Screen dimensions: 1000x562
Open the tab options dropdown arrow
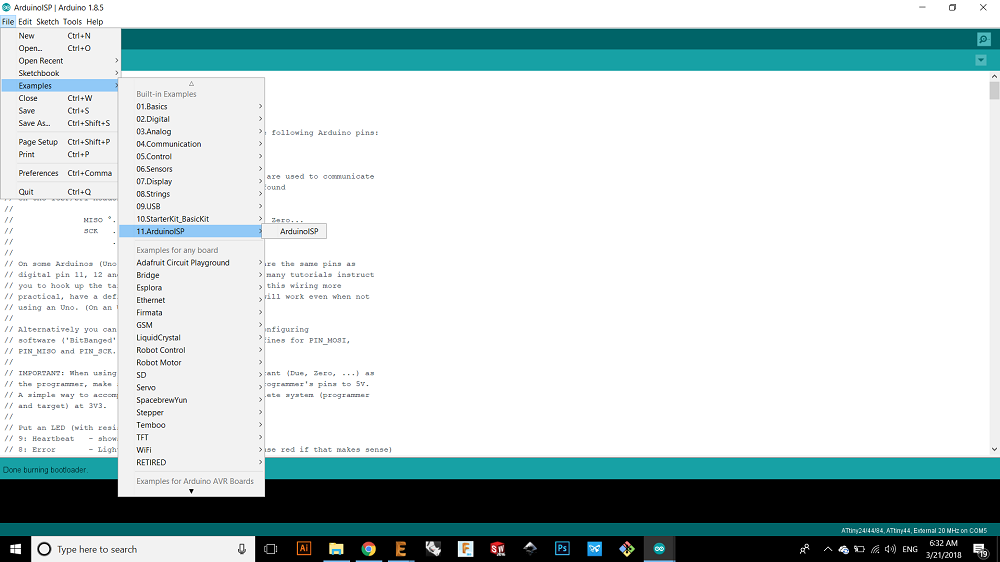(x=981, y=61)
